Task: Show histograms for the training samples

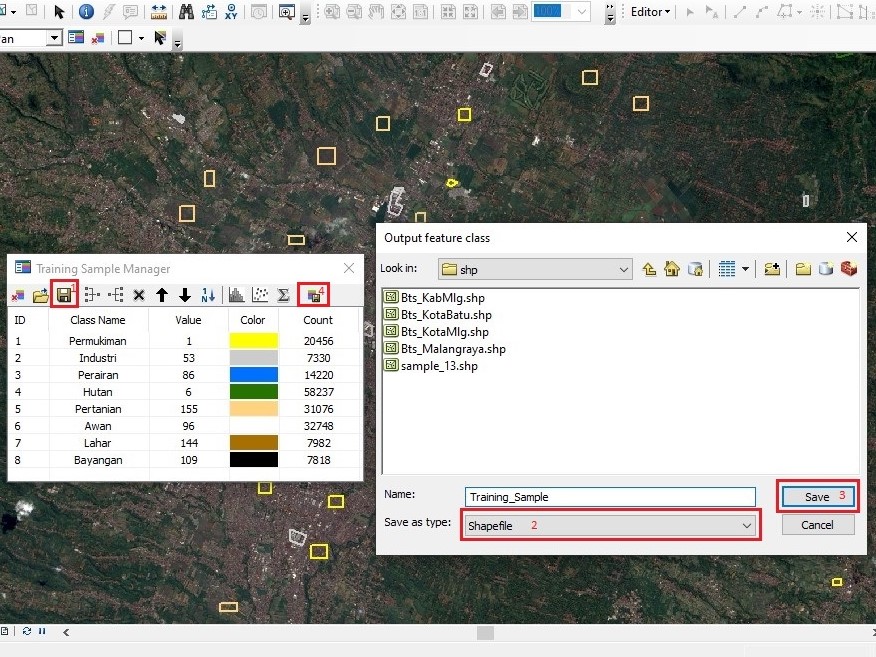Action: (237, 295)
